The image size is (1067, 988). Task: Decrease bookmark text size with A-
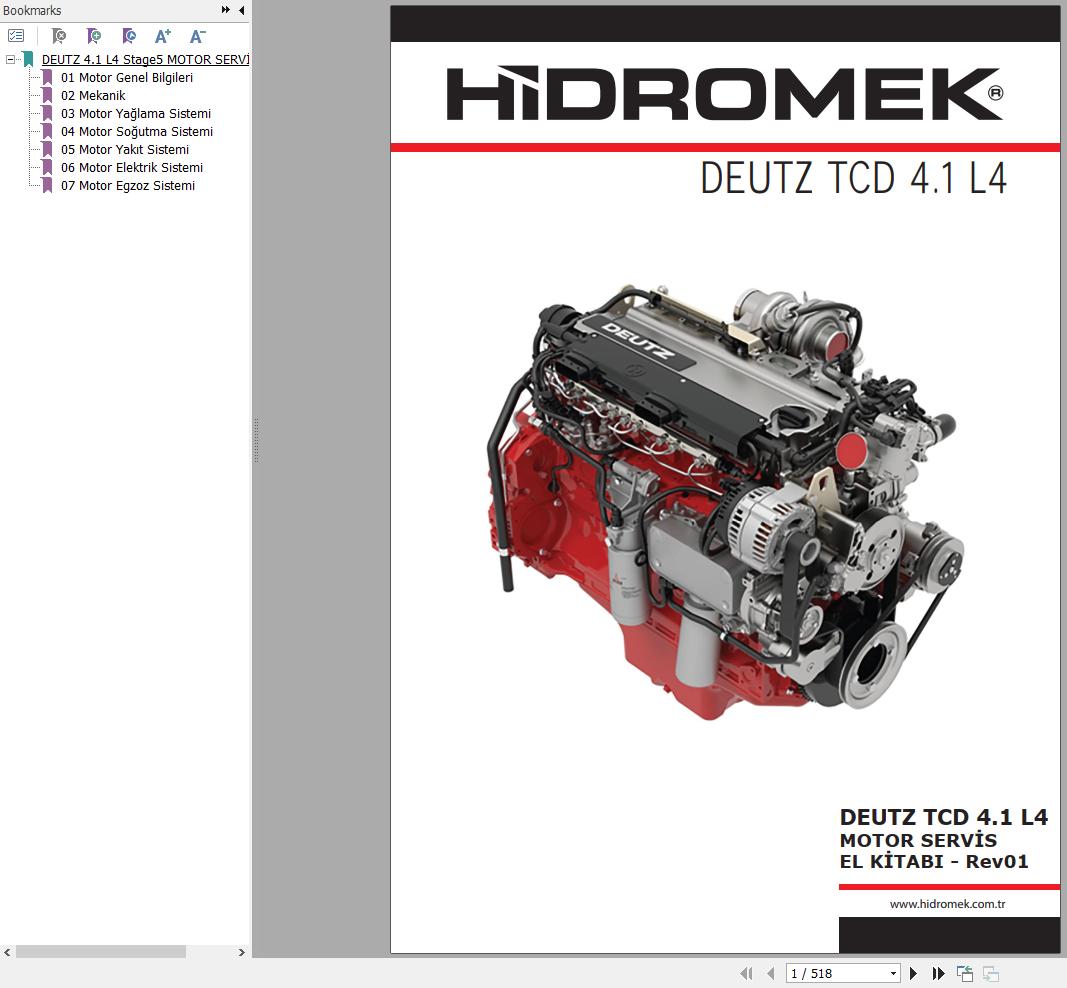click(196, 35)
